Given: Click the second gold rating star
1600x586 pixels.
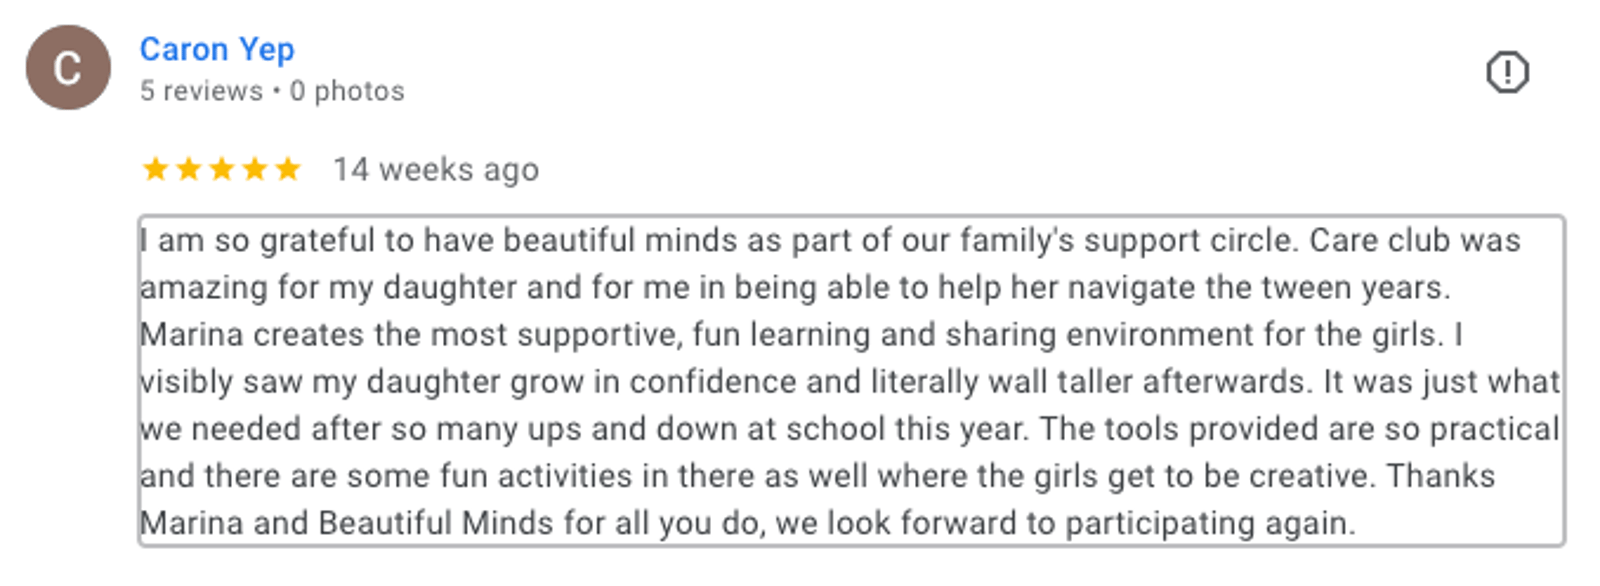Looking at the screenshot, I should [188, 169].
